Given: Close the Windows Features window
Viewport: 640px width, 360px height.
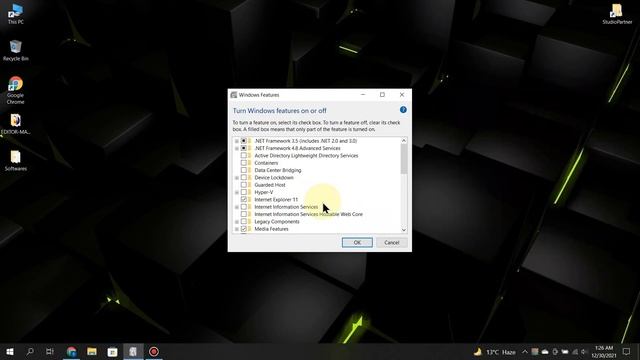Looking at the screenshot, I should coord(402,95).
